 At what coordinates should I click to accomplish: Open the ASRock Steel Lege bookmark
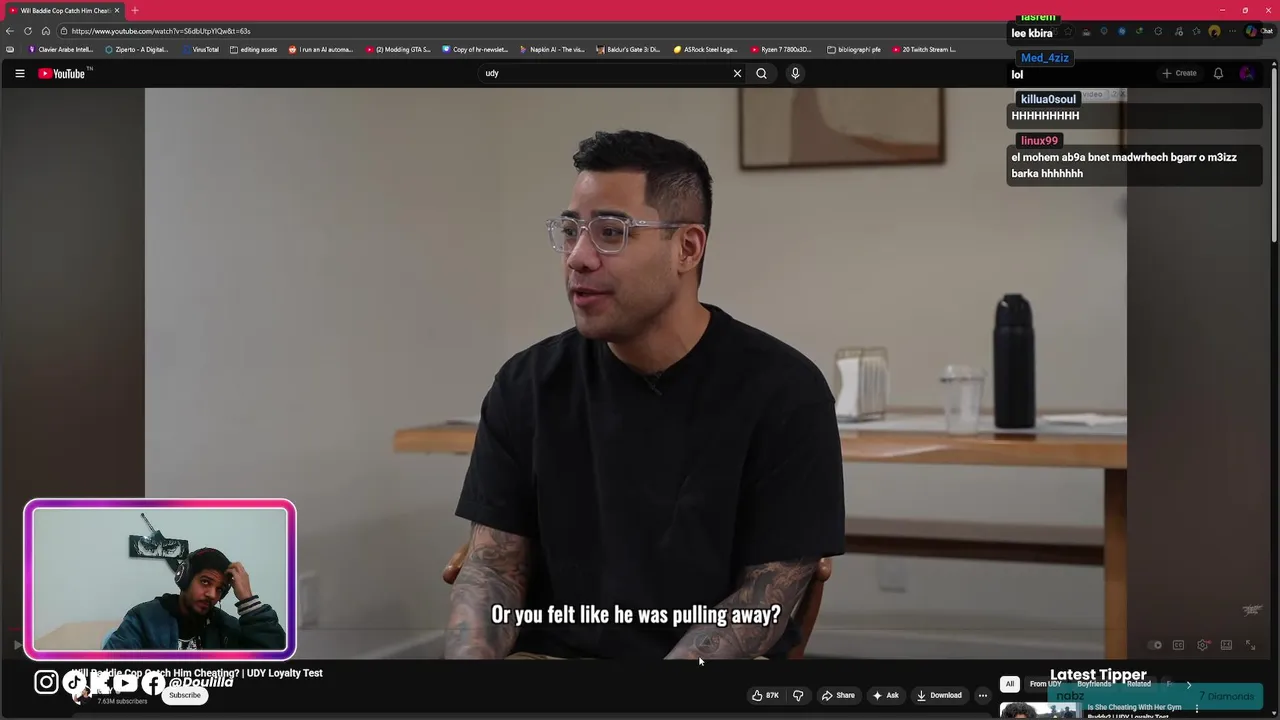705,49
